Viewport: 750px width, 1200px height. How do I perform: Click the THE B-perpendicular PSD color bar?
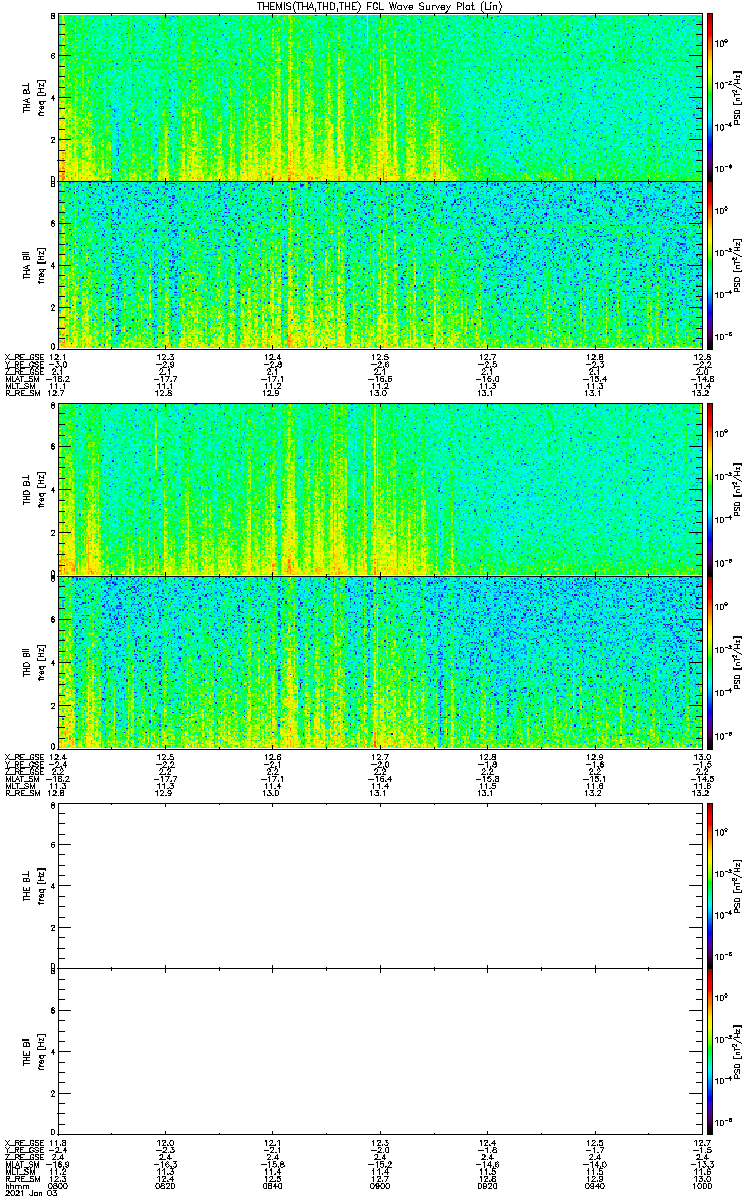point(710,886)
